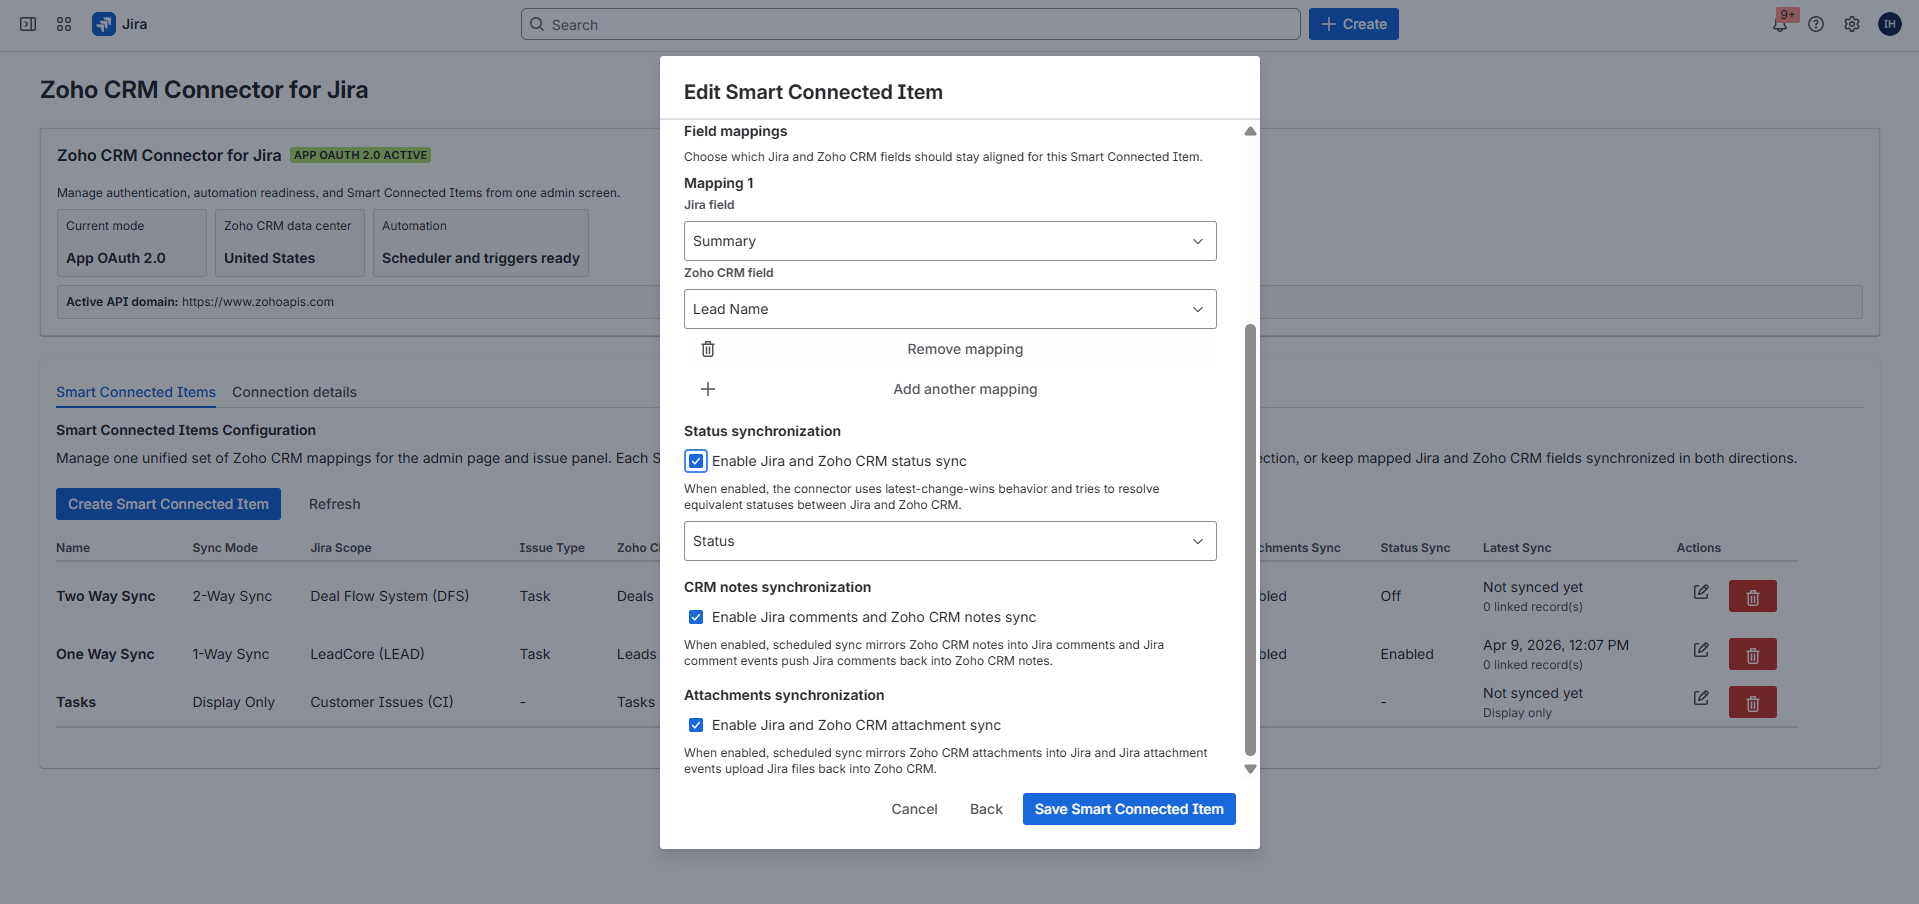Open the Jira field Summary dropdown
This screenshot has width=1919, height=904.
click(950, 241)
